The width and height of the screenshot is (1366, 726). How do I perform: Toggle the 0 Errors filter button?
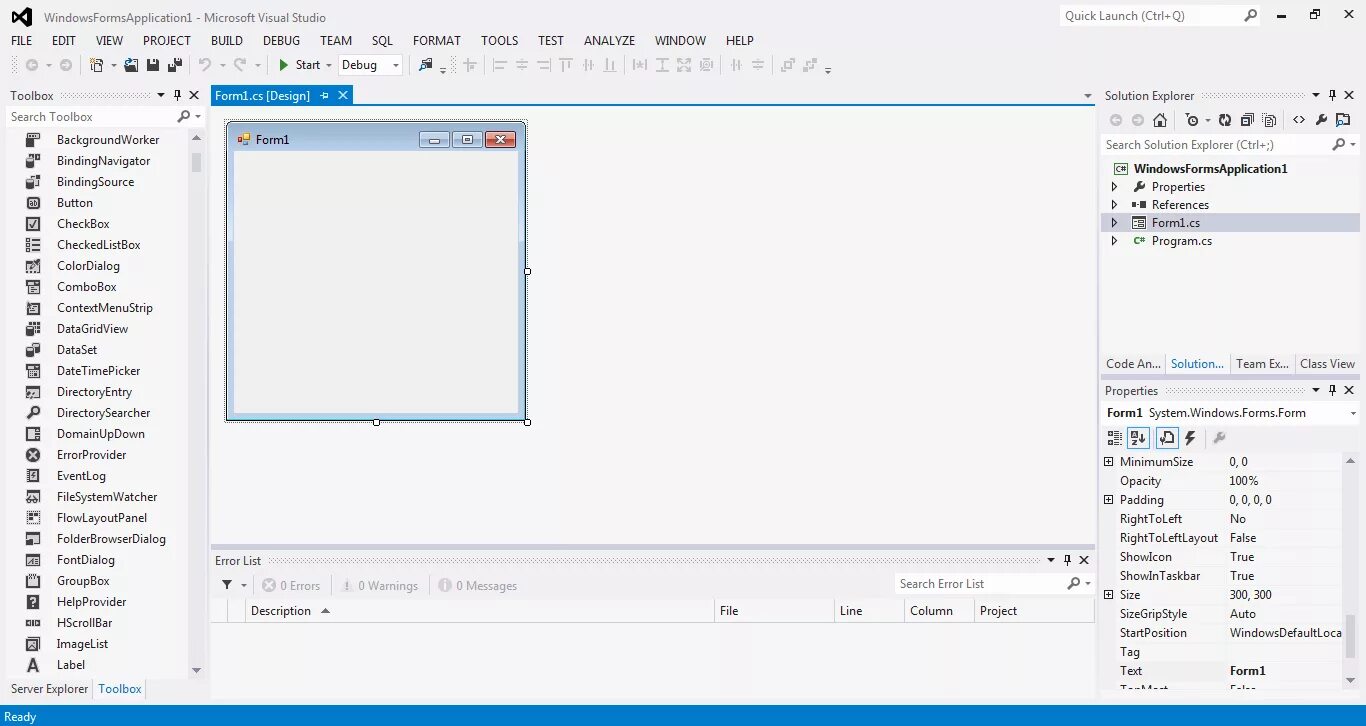pos(291,585)
